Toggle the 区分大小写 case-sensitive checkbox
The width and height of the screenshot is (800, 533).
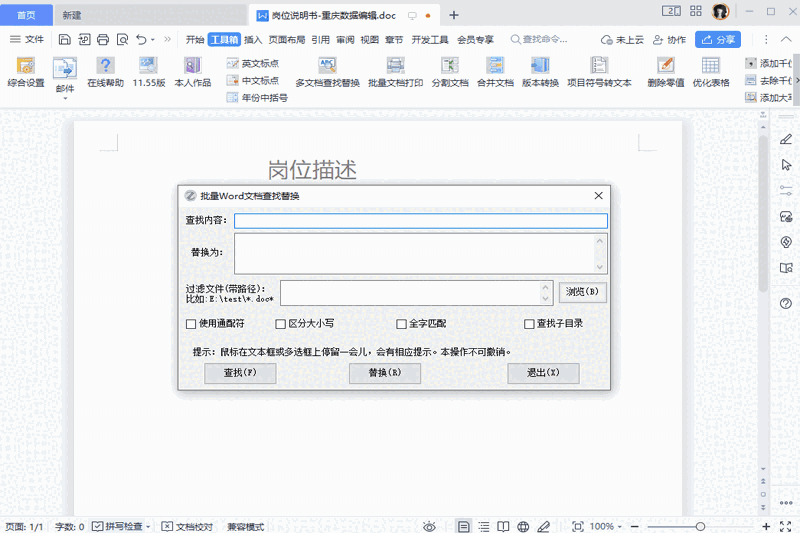(281, 324)
